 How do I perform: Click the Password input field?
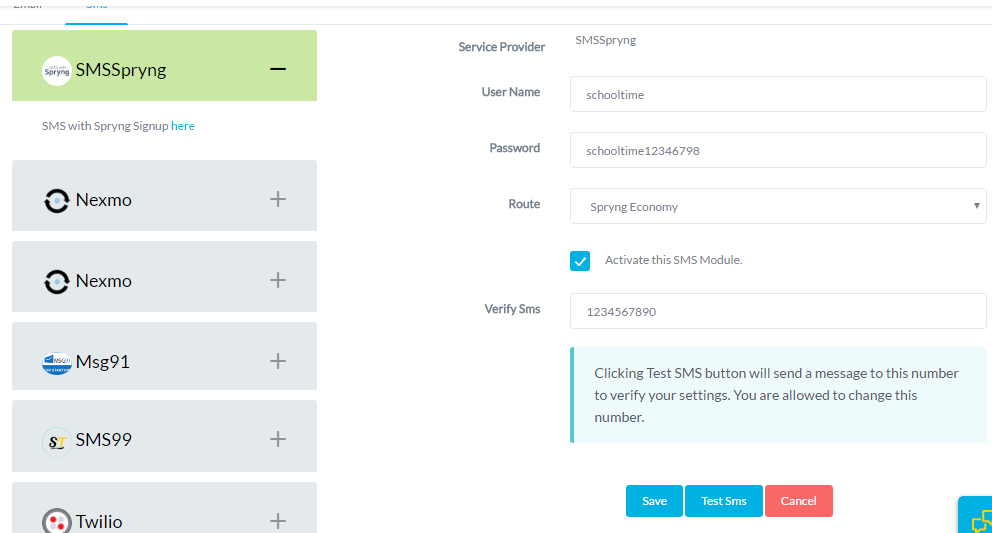pyautogui.click(x=778, y=150)
